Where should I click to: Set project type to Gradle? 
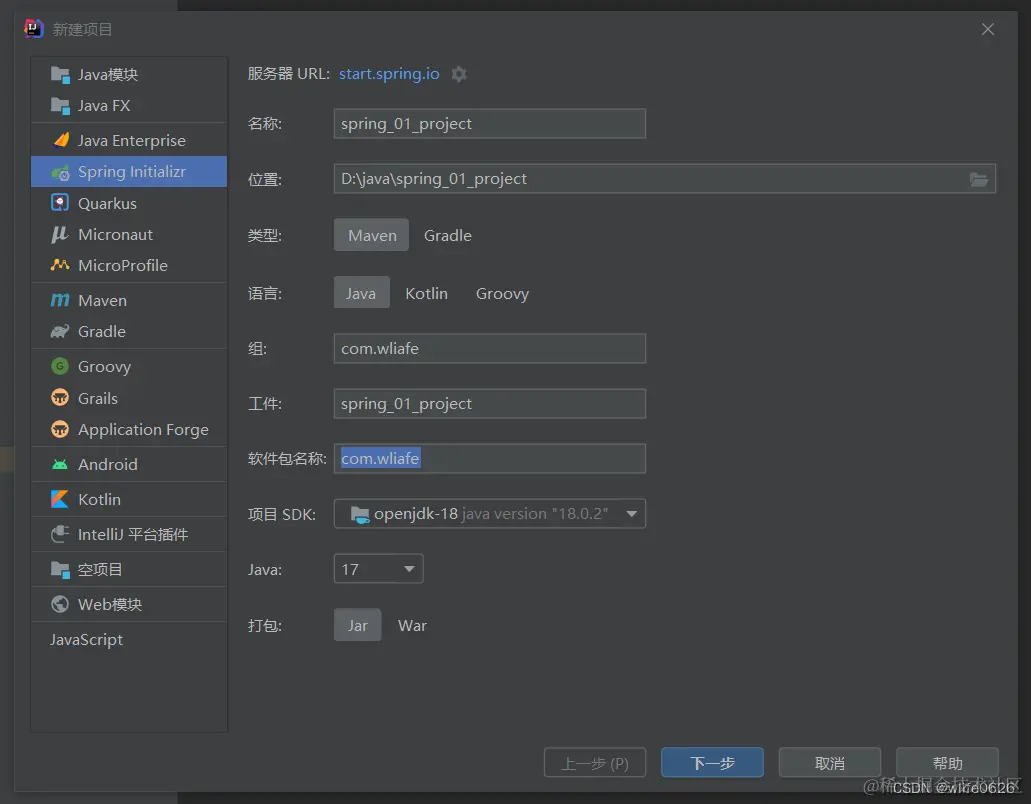point(448,235)
